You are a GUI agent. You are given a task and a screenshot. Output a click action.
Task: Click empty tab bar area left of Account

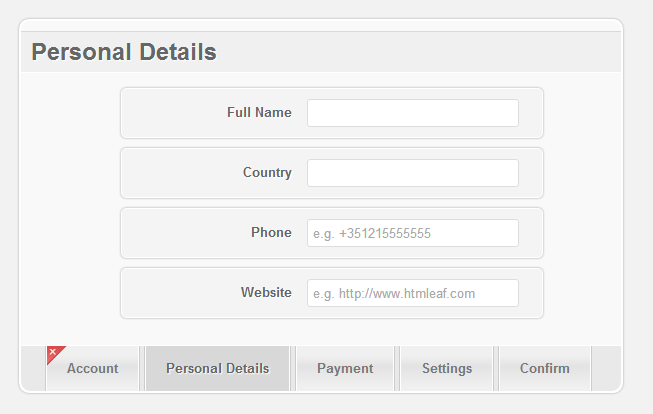[33, 369]
